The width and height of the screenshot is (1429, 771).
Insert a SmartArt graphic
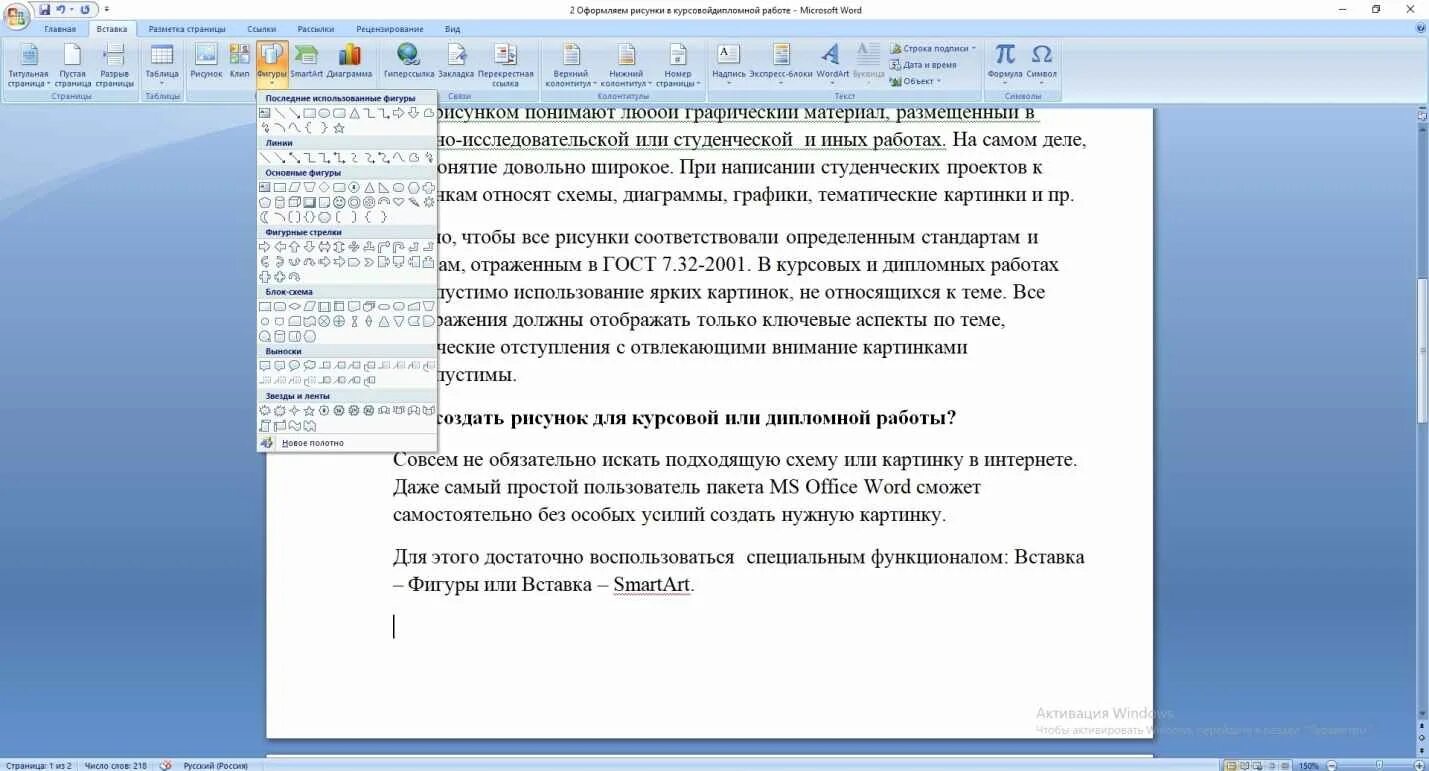(x=306, y=60)
